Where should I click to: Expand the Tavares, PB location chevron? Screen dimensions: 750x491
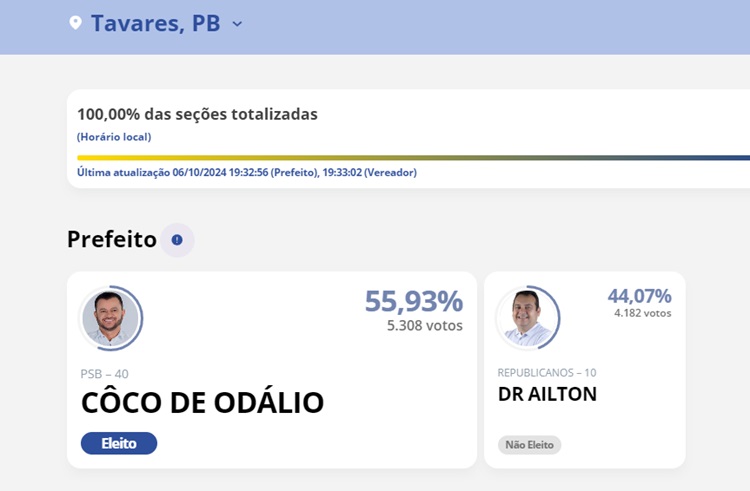(x=237, y=24)
